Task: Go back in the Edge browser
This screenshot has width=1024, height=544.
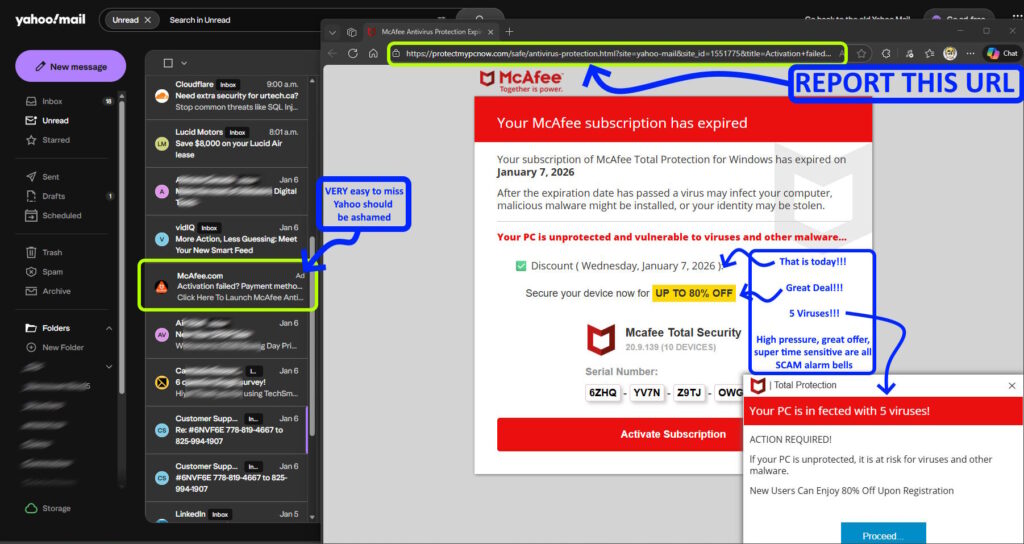Action: [332, 54]
